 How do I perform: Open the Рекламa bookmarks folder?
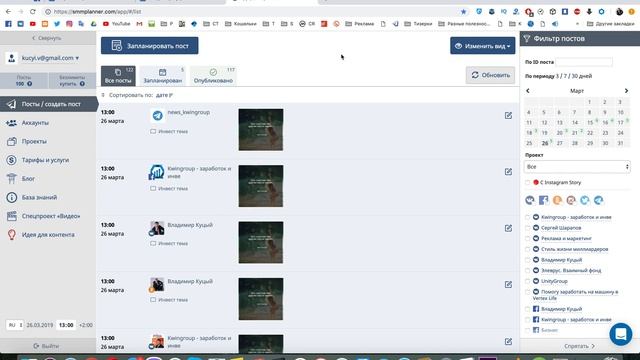tap(360, 24)
